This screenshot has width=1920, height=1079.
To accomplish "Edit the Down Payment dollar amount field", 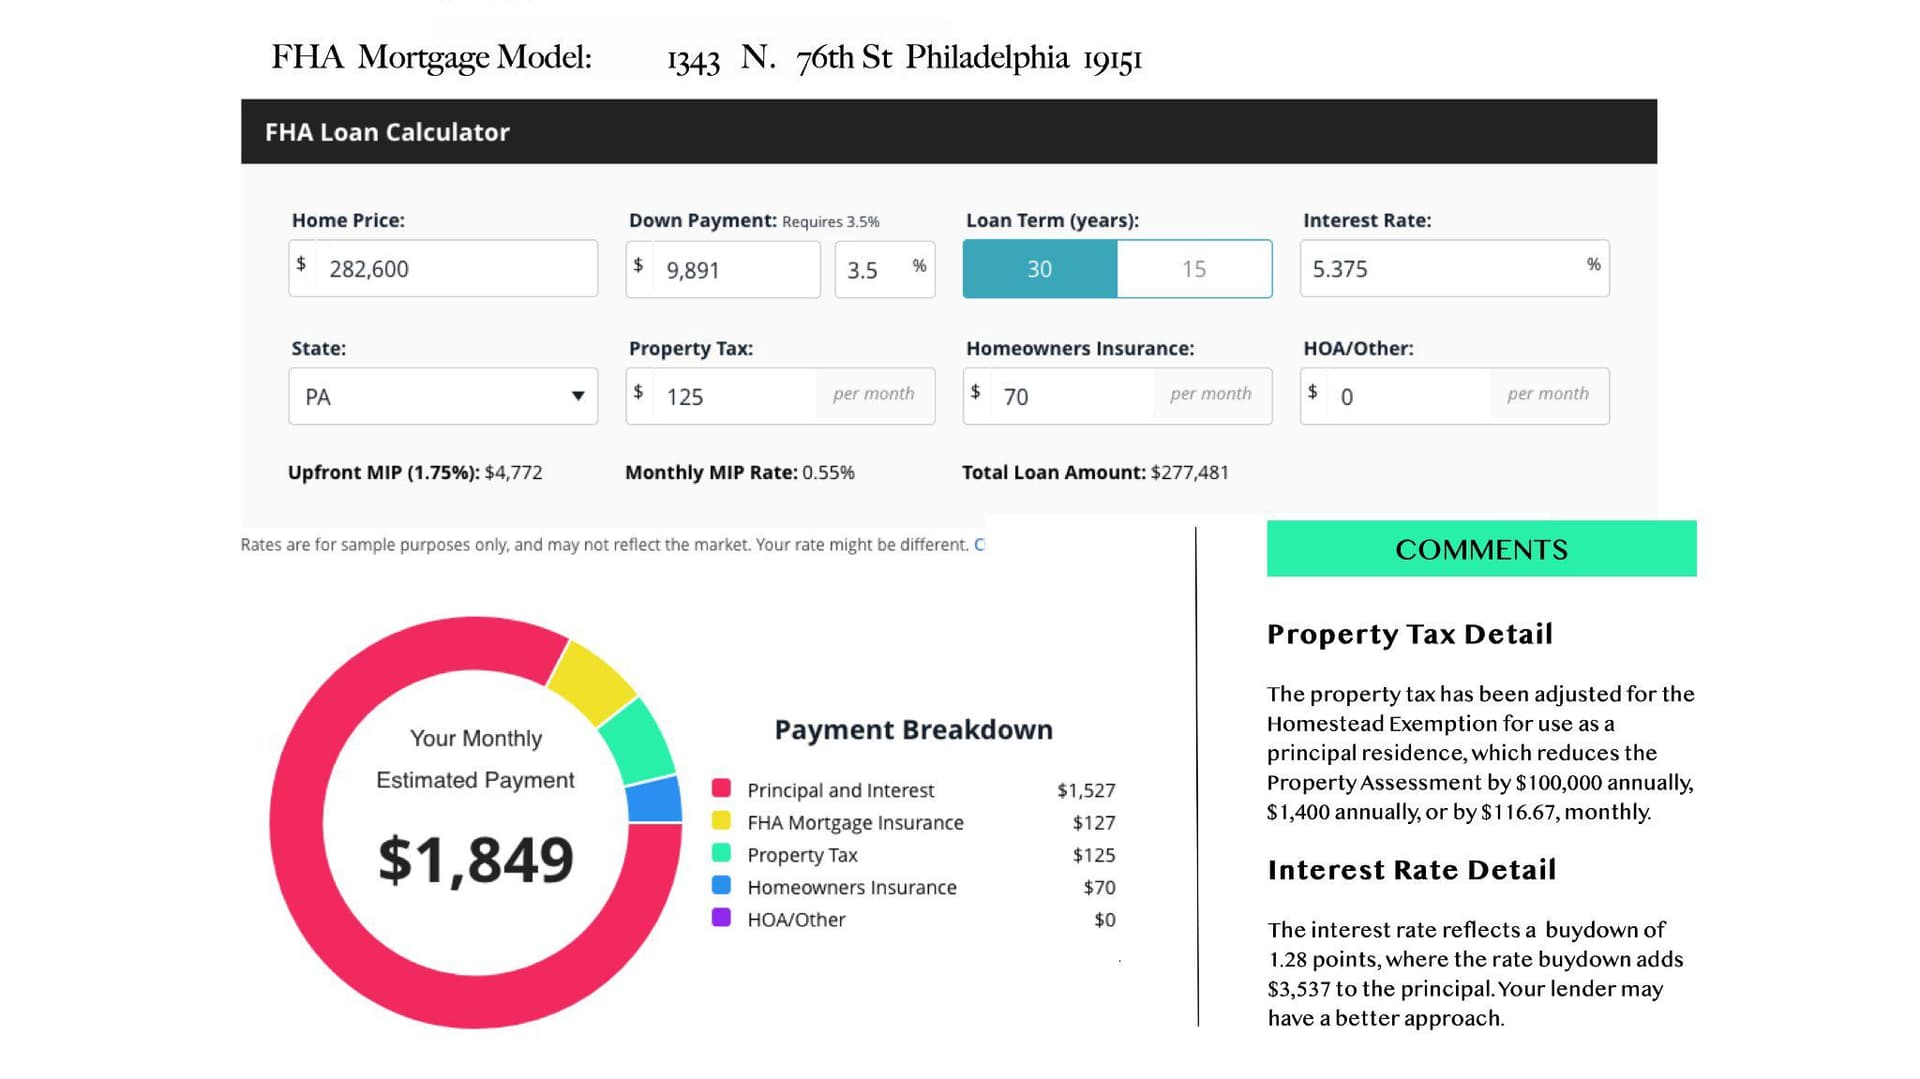I will pos(723,269).
